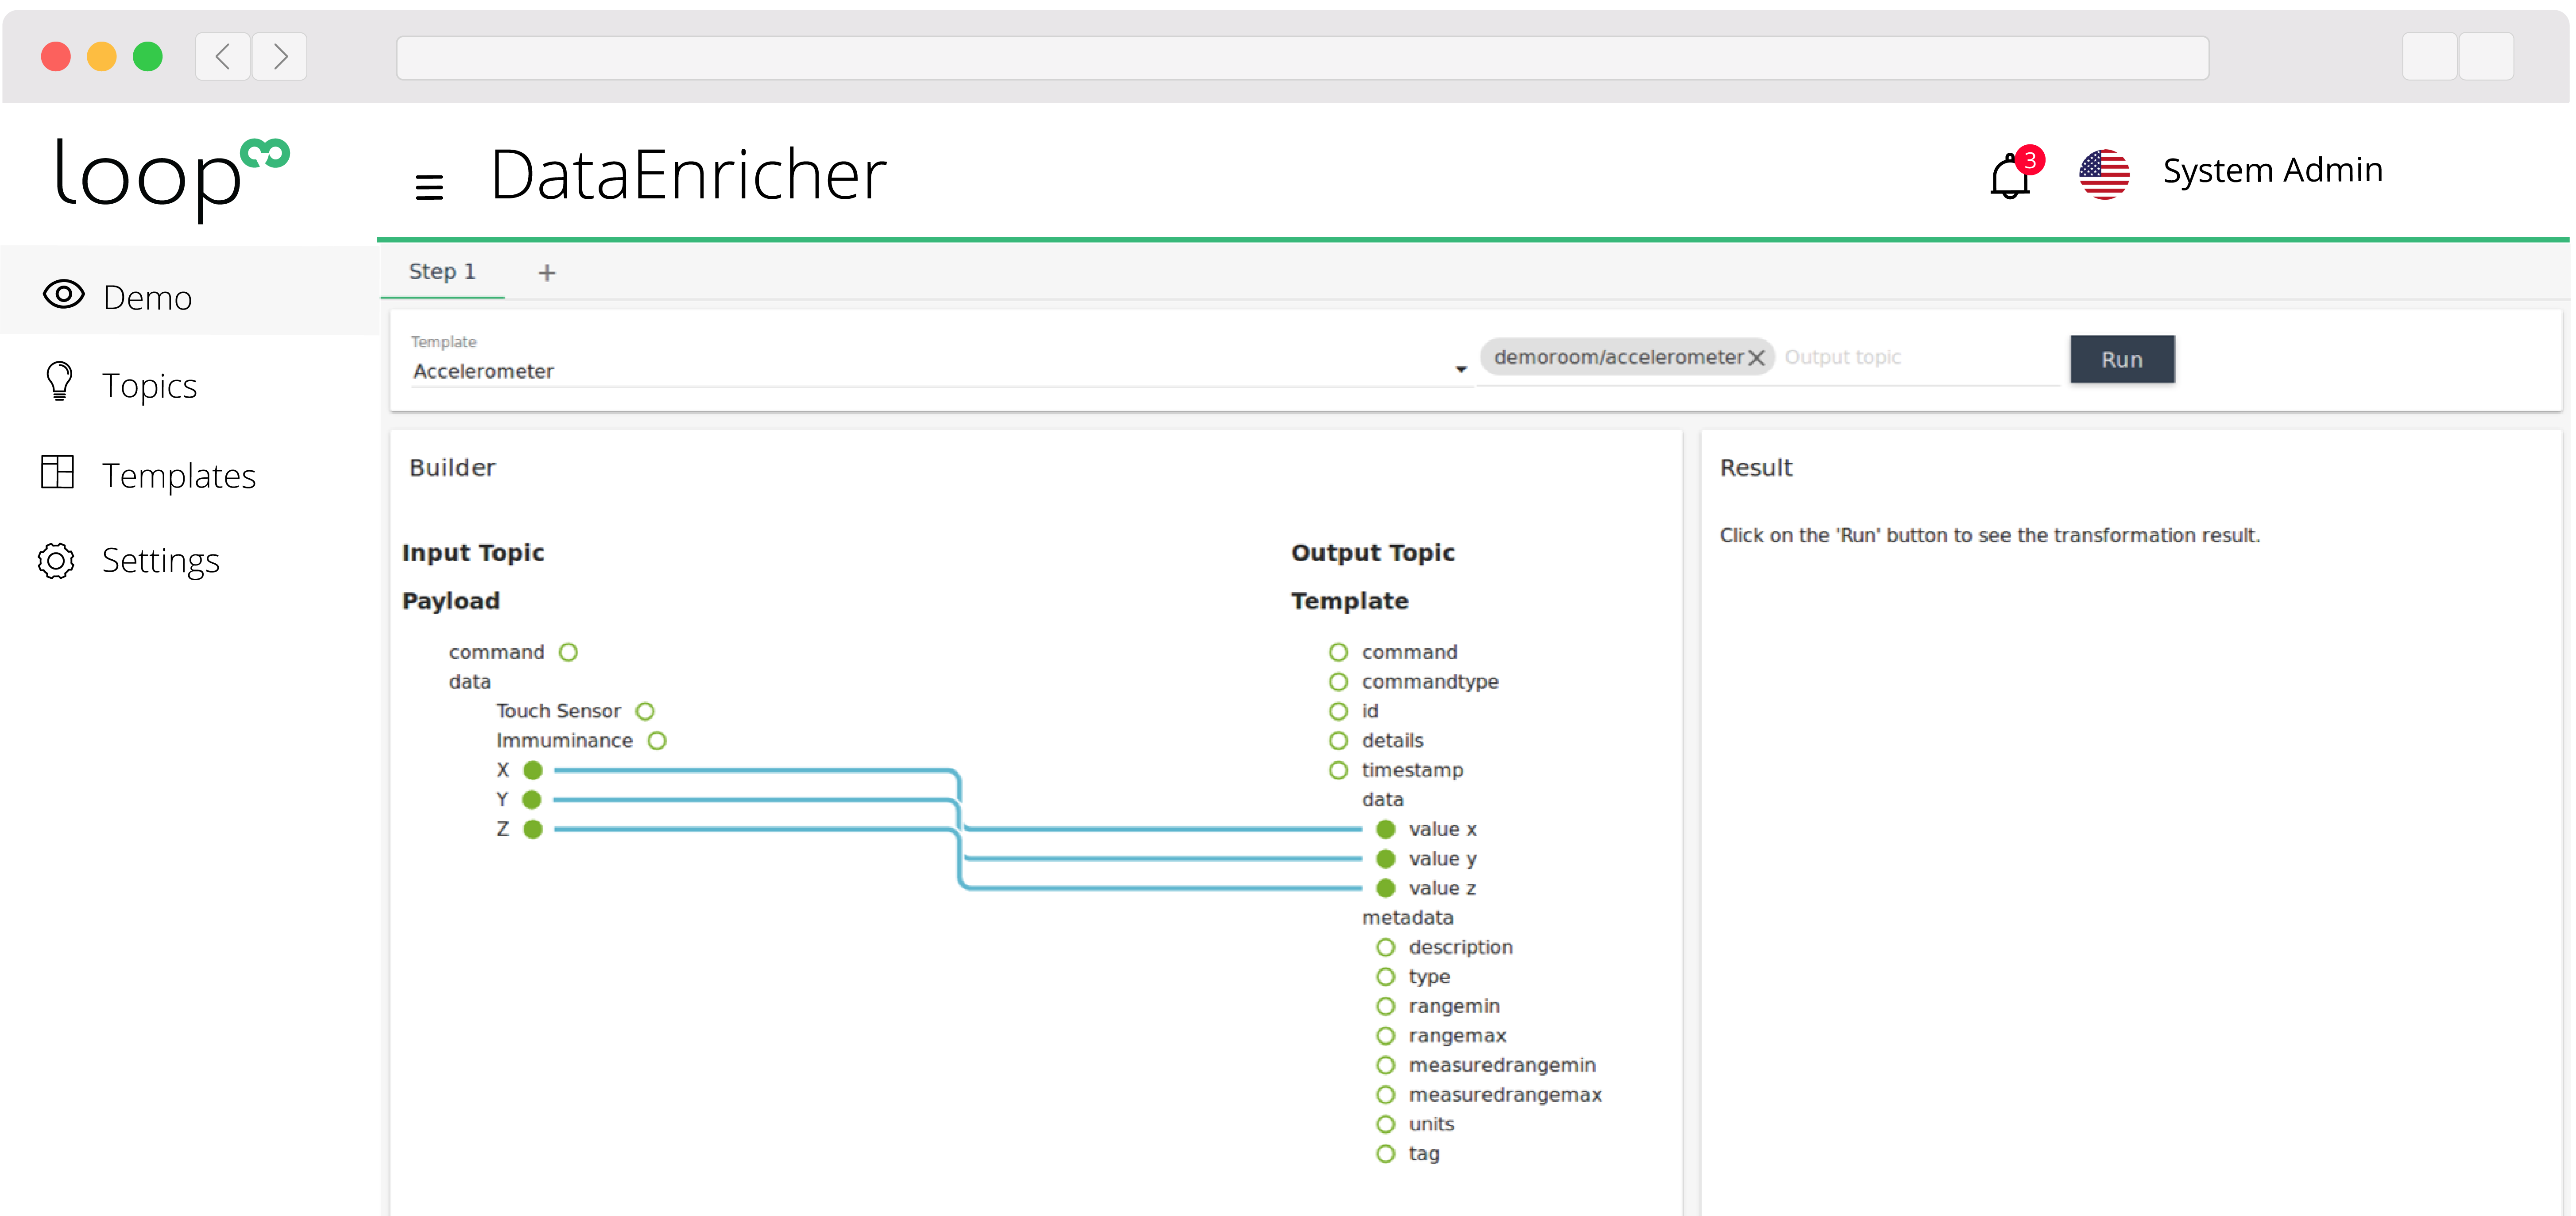
Task: Toggle the value y output node
Action: pos(1386,859)
